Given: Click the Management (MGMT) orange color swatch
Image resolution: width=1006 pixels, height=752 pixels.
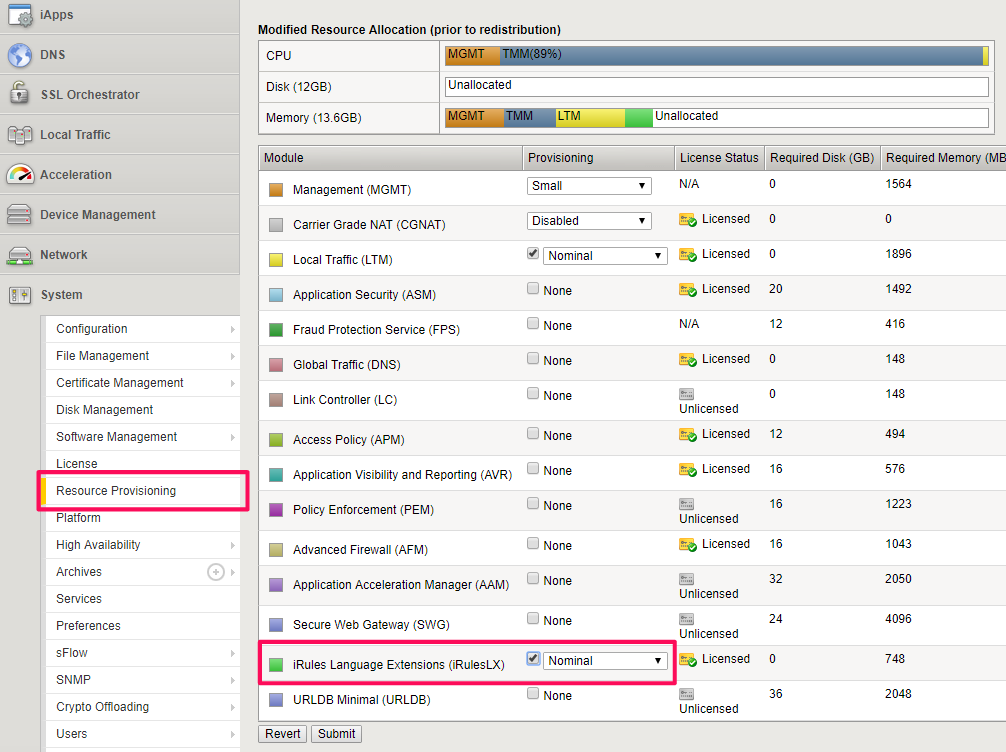Looking at the screenshot, I should point(276,190).
